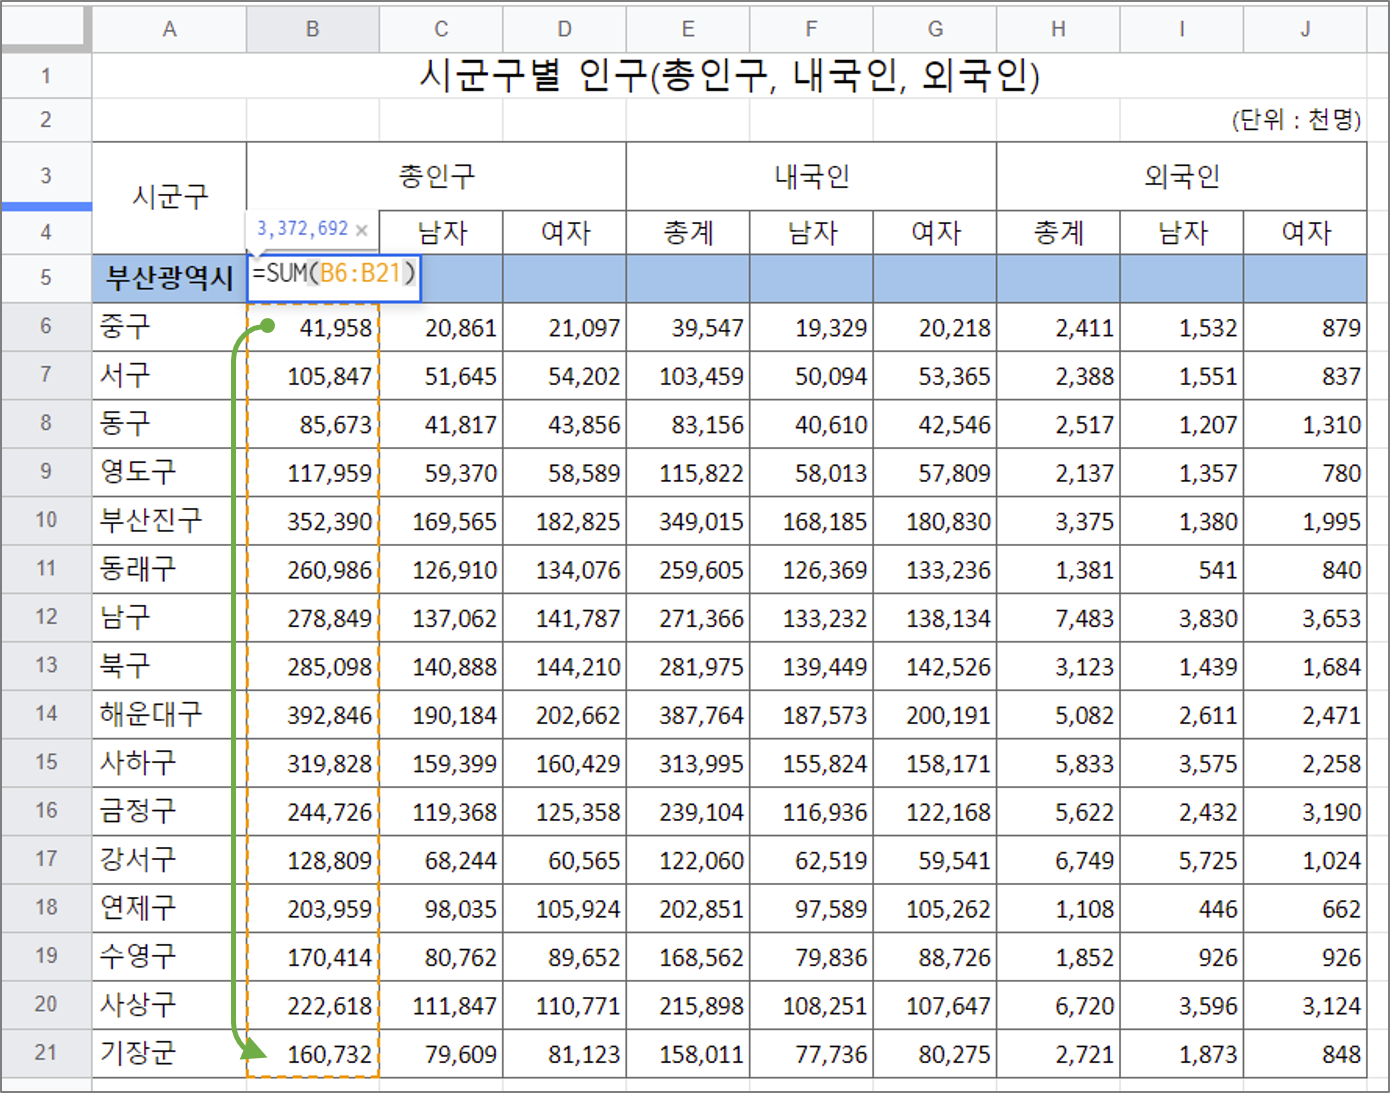Select column A header
This screenshot has width=1390, height=1093.
pos(169,29)
